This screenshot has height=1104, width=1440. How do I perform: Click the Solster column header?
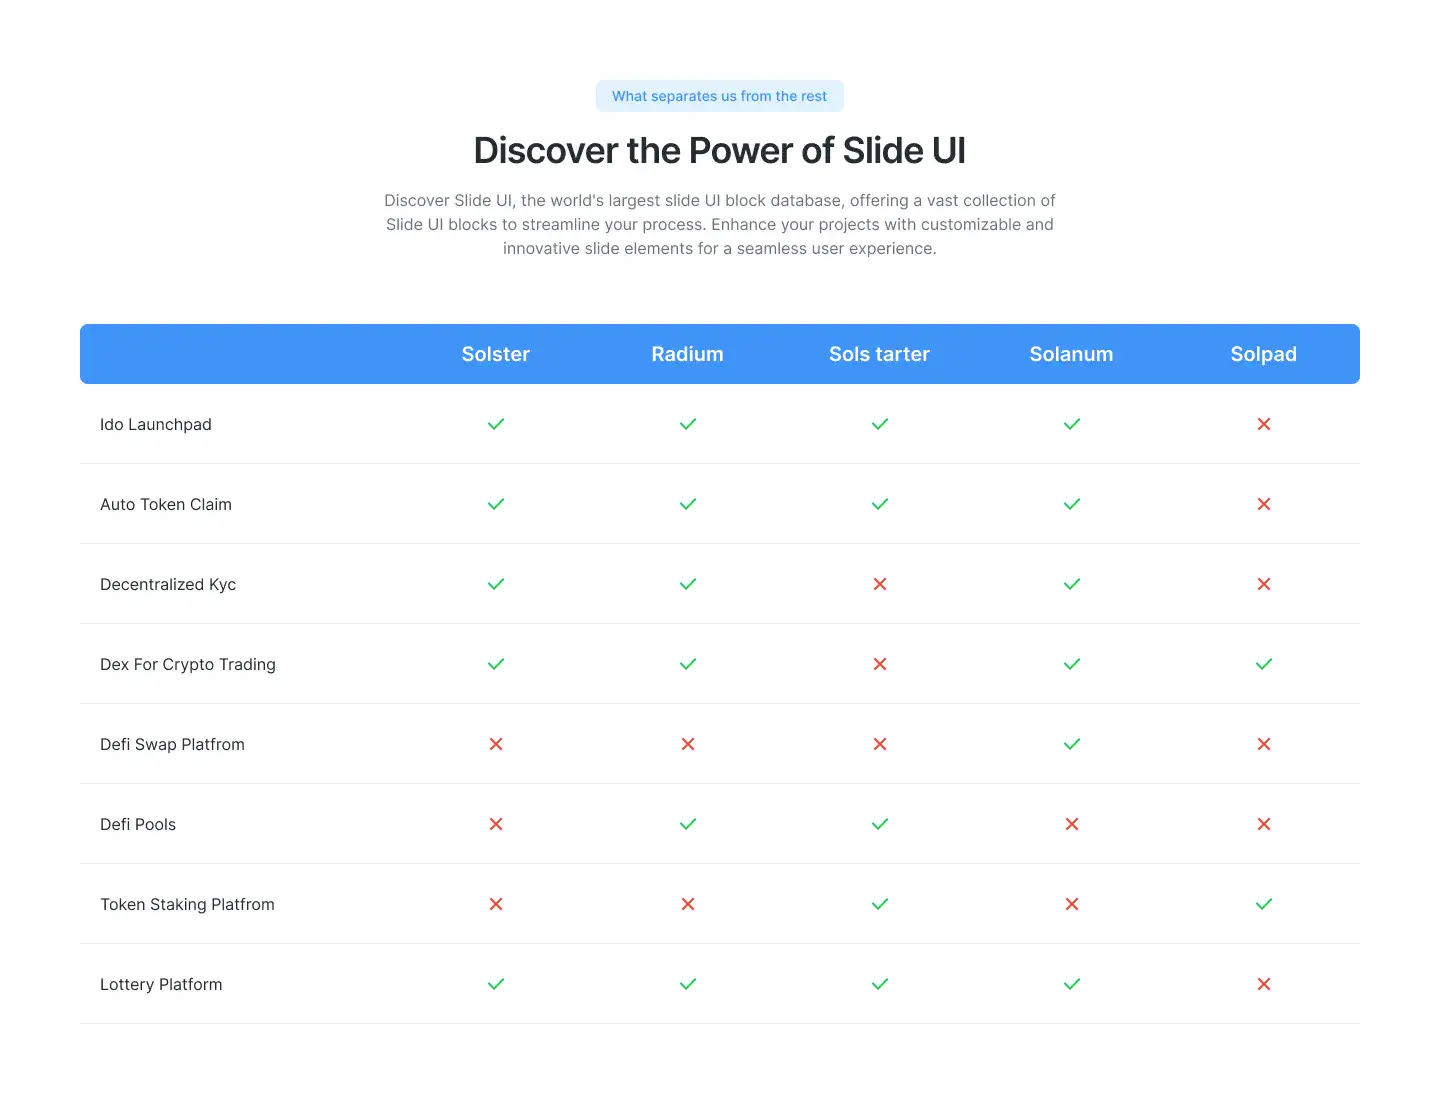pos(496,354)
